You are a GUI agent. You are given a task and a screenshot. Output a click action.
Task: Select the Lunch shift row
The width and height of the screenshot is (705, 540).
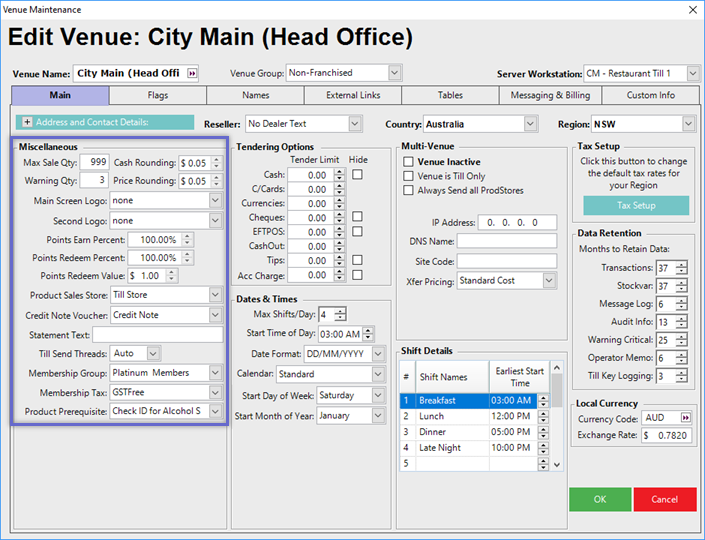[x=475, y=416]
